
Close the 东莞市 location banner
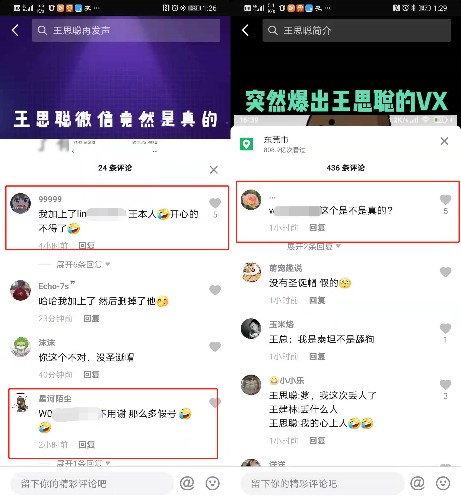coord(444,141)
